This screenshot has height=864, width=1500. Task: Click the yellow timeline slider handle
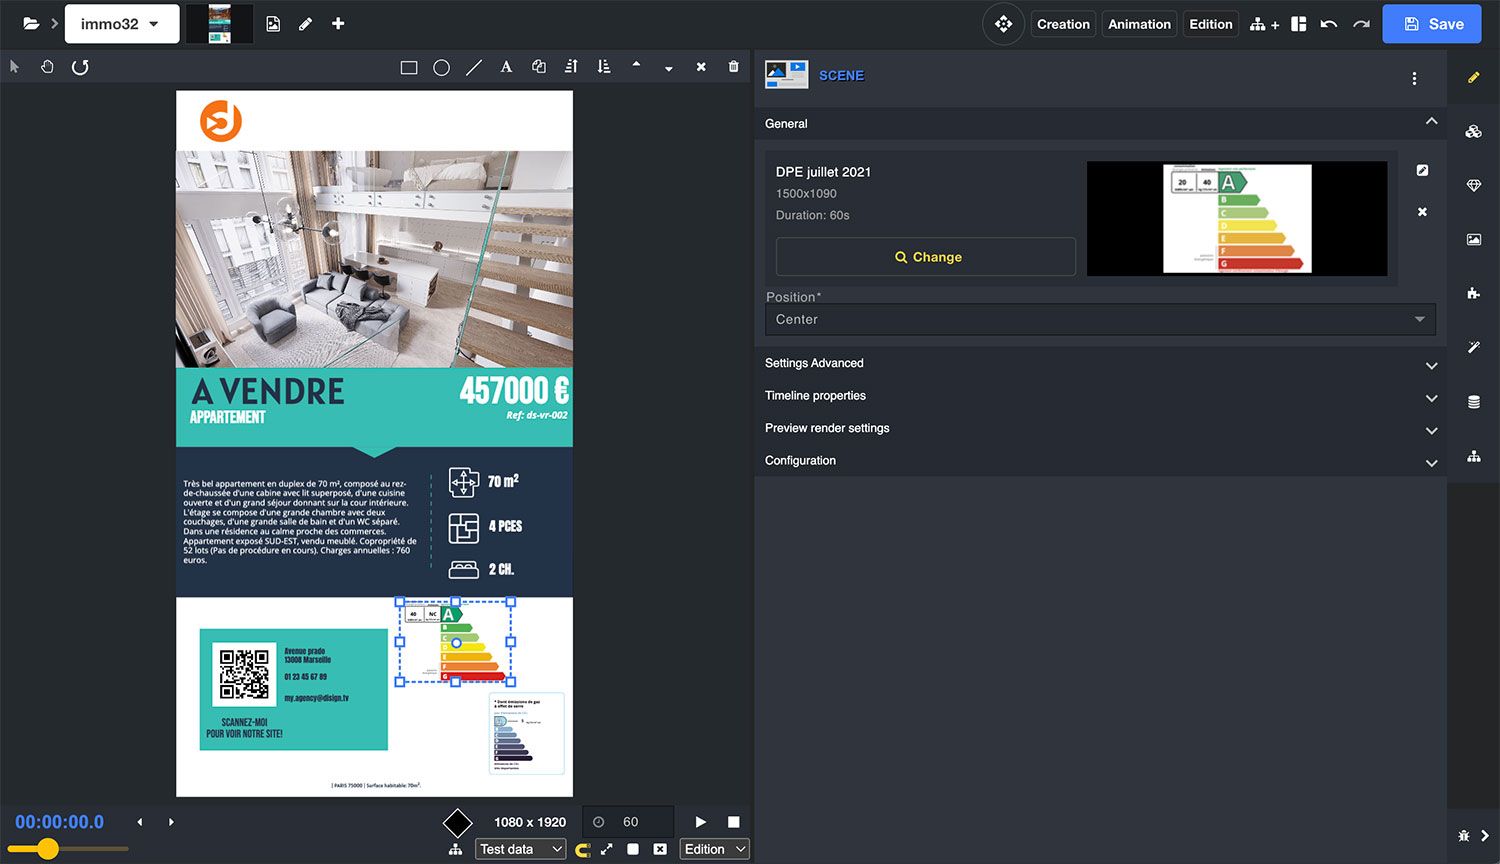tap(47, 849)
